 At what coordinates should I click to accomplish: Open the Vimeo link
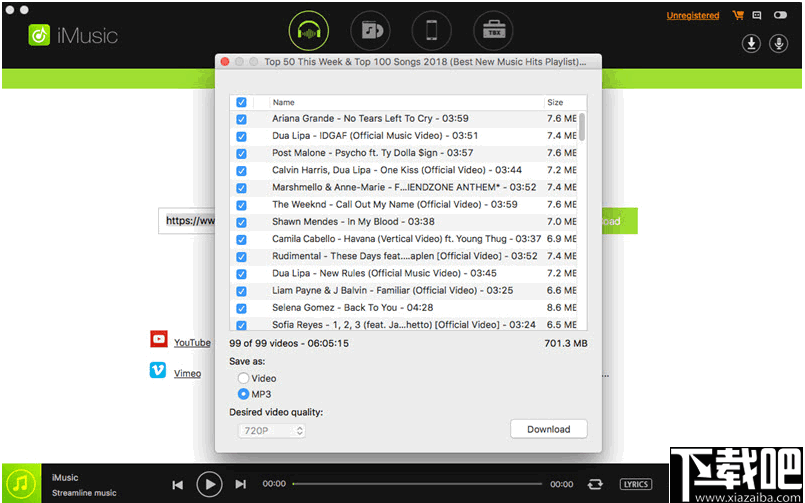(187, 373)
